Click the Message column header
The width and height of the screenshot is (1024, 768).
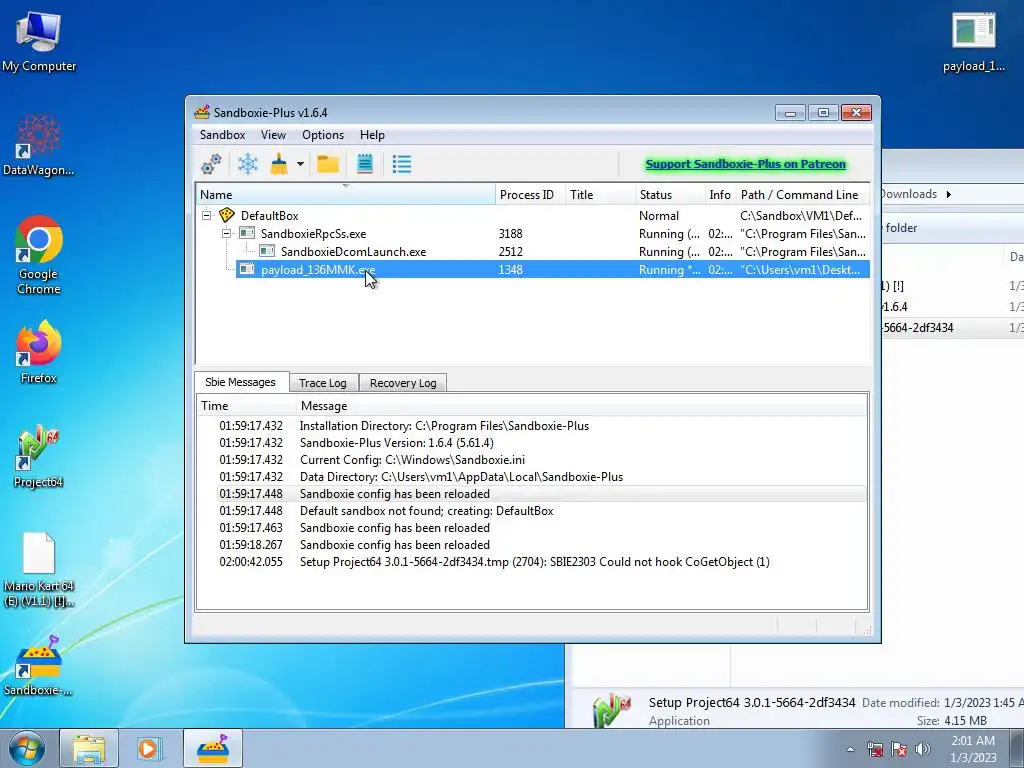point(581,406)
